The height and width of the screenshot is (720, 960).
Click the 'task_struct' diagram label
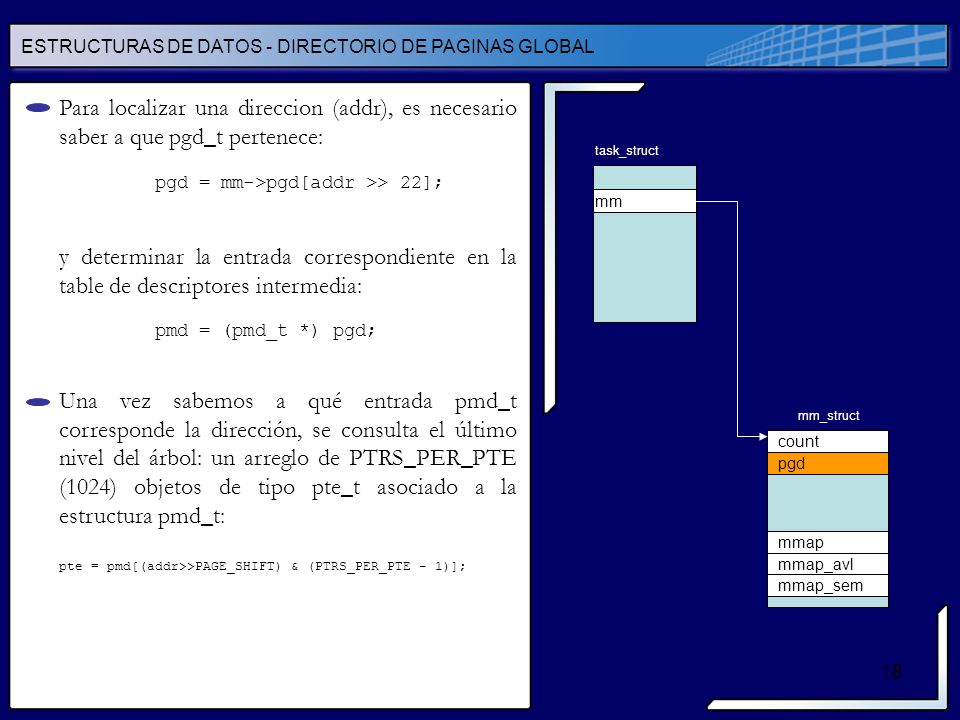coord(626,151)
